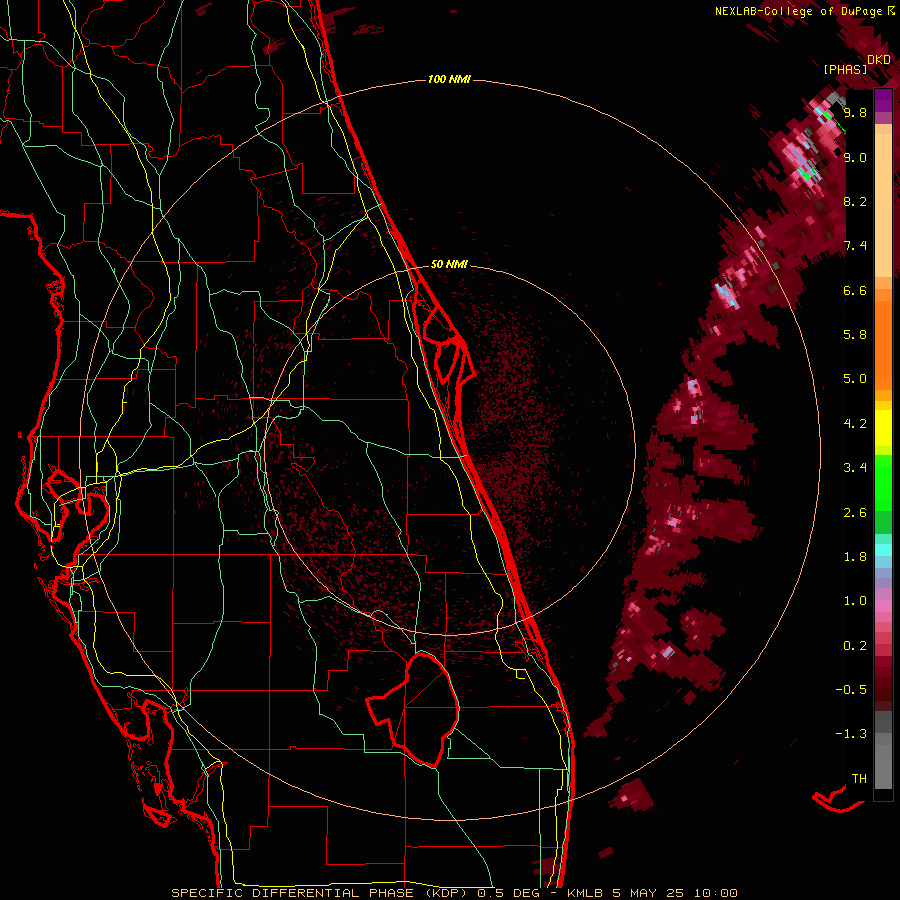The image size is (900, 900).
Task: Pick the yellow band of the color bar
Action: (883, 428)
